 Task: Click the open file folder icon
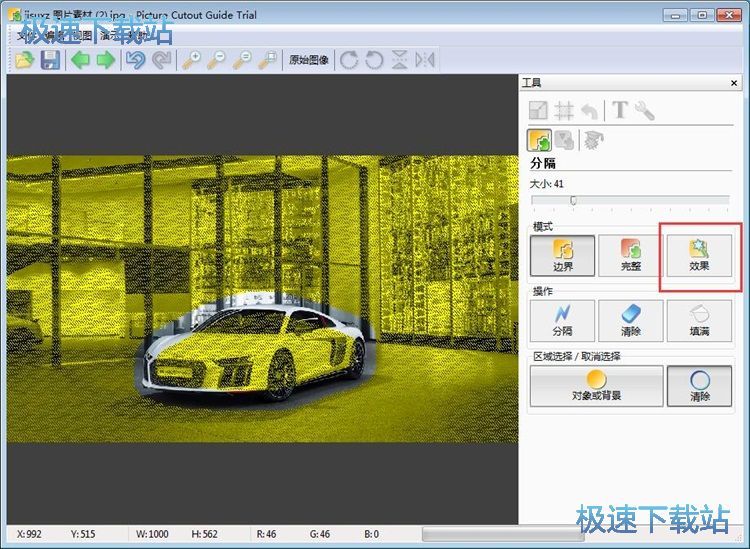pos(25,60)
